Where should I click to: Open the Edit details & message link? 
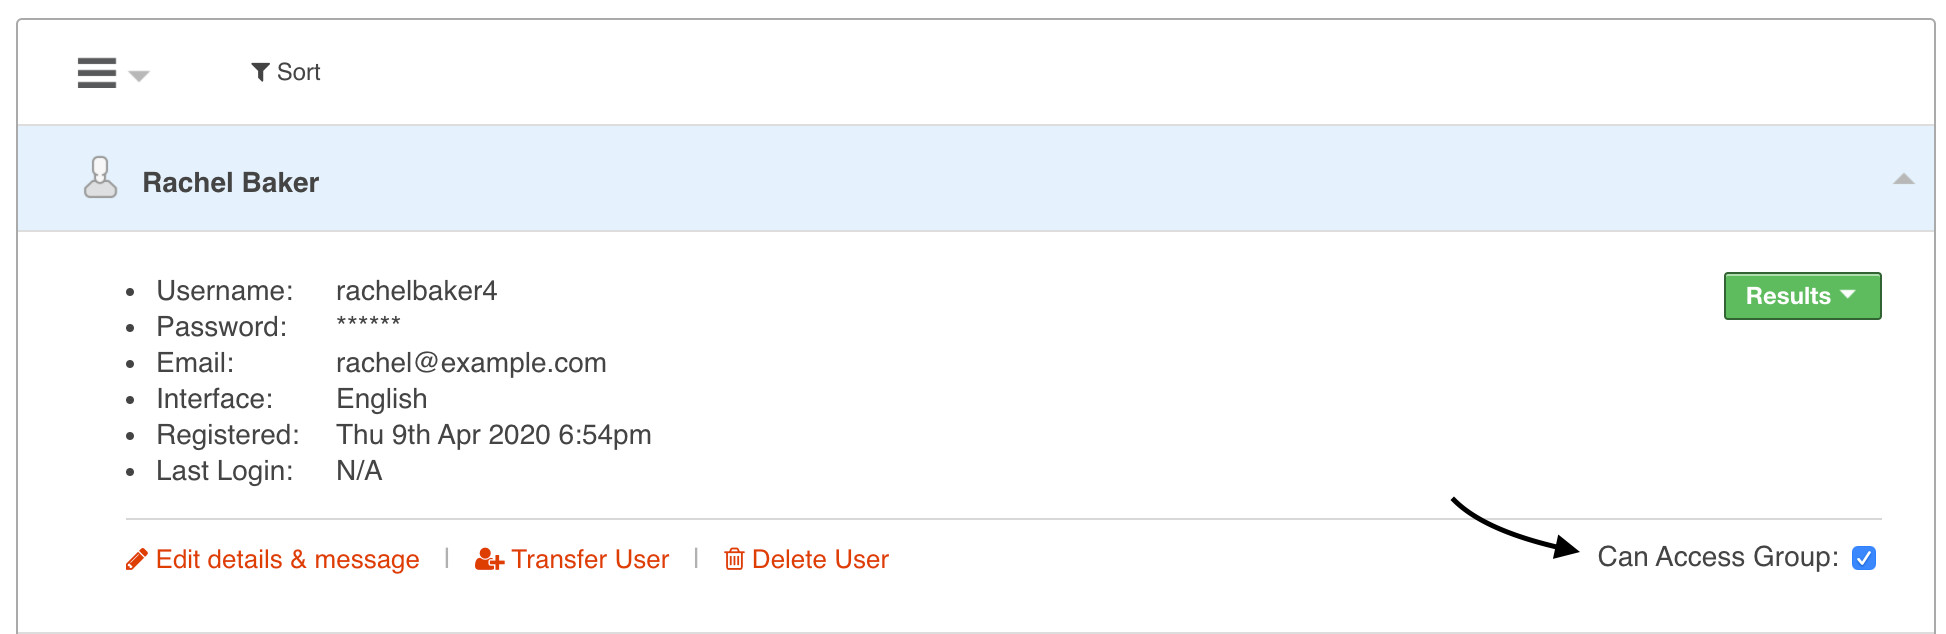[x=287, y=559]
